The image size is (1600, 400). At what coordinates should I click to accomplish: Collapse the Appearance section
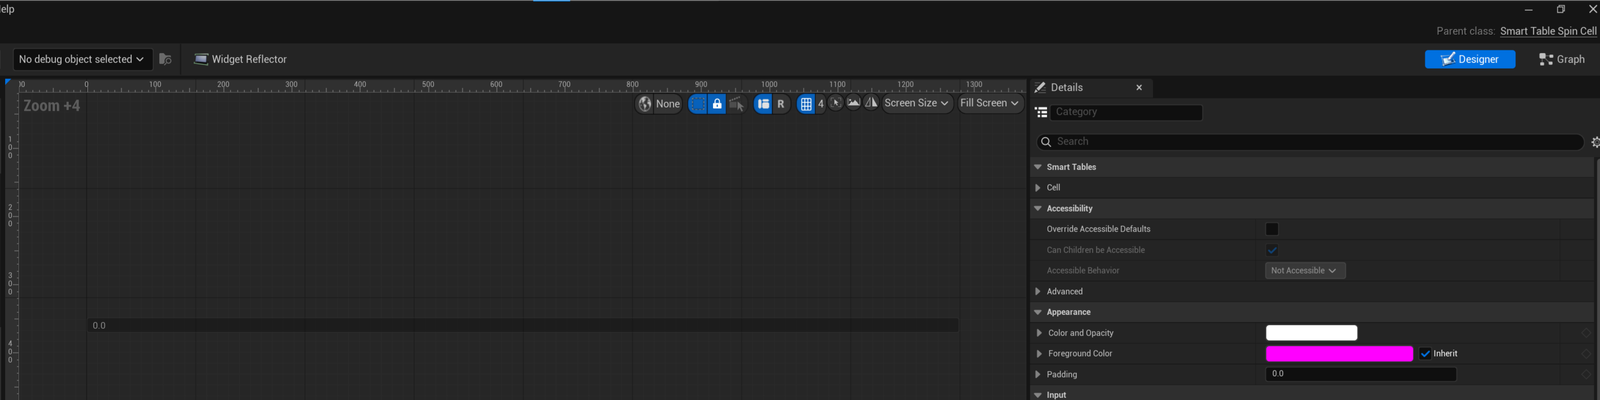point(1038,312)
